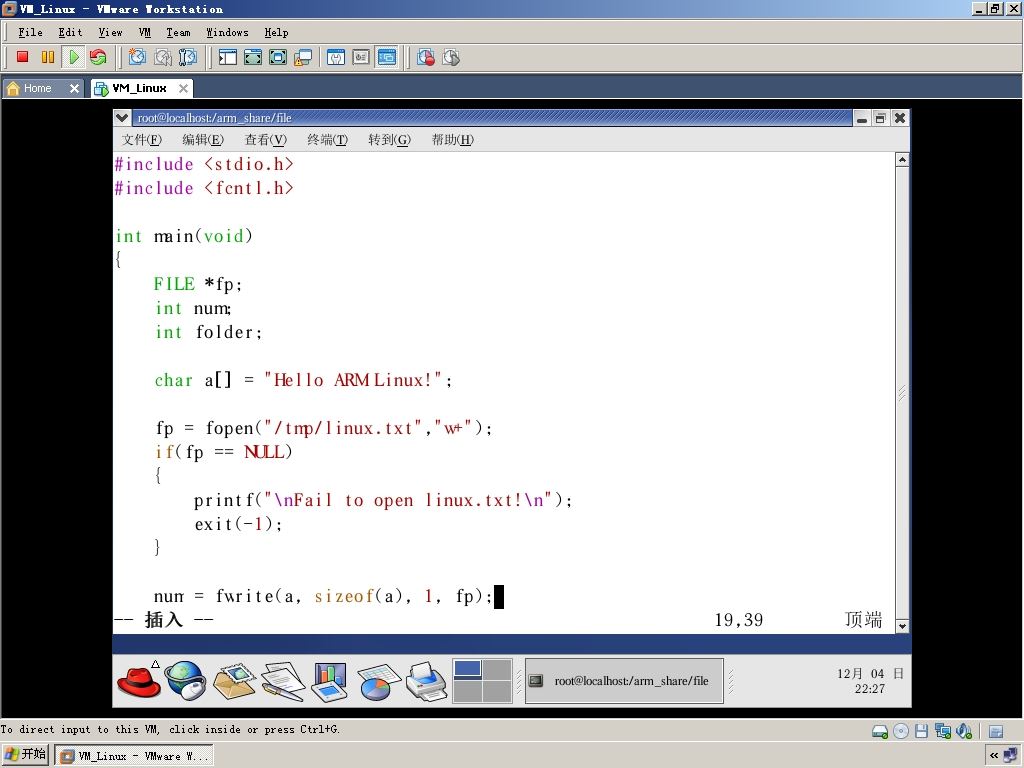Open the print manager icon

pos(426,681)
